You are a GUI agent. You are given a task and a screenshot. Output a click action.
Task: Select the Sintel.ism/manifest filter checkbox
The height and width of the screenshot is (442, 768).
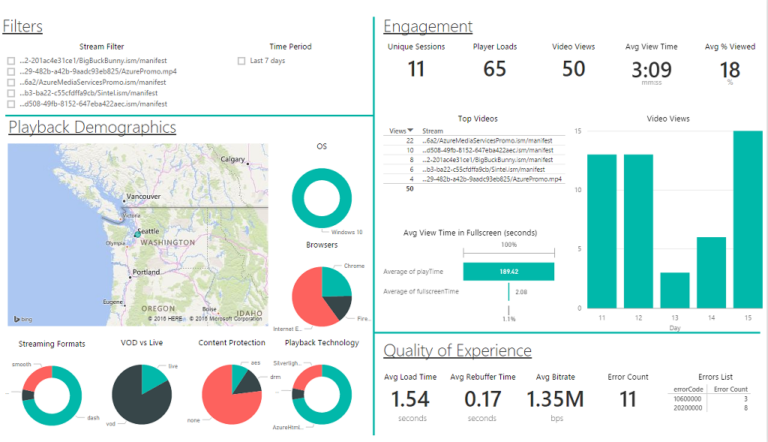click(x=11, y=93)
